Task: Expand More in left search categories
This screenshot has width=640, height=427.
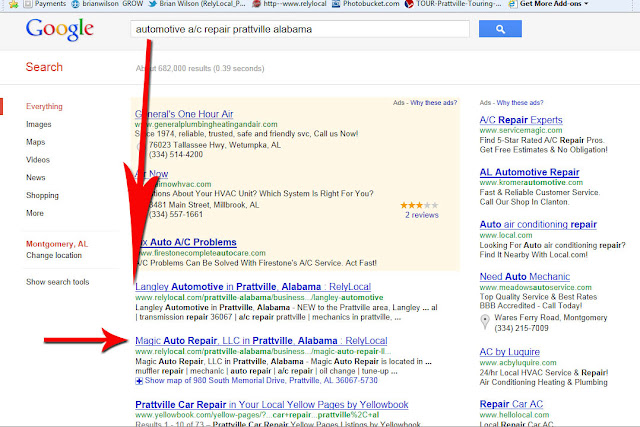Action: [35, 213]
